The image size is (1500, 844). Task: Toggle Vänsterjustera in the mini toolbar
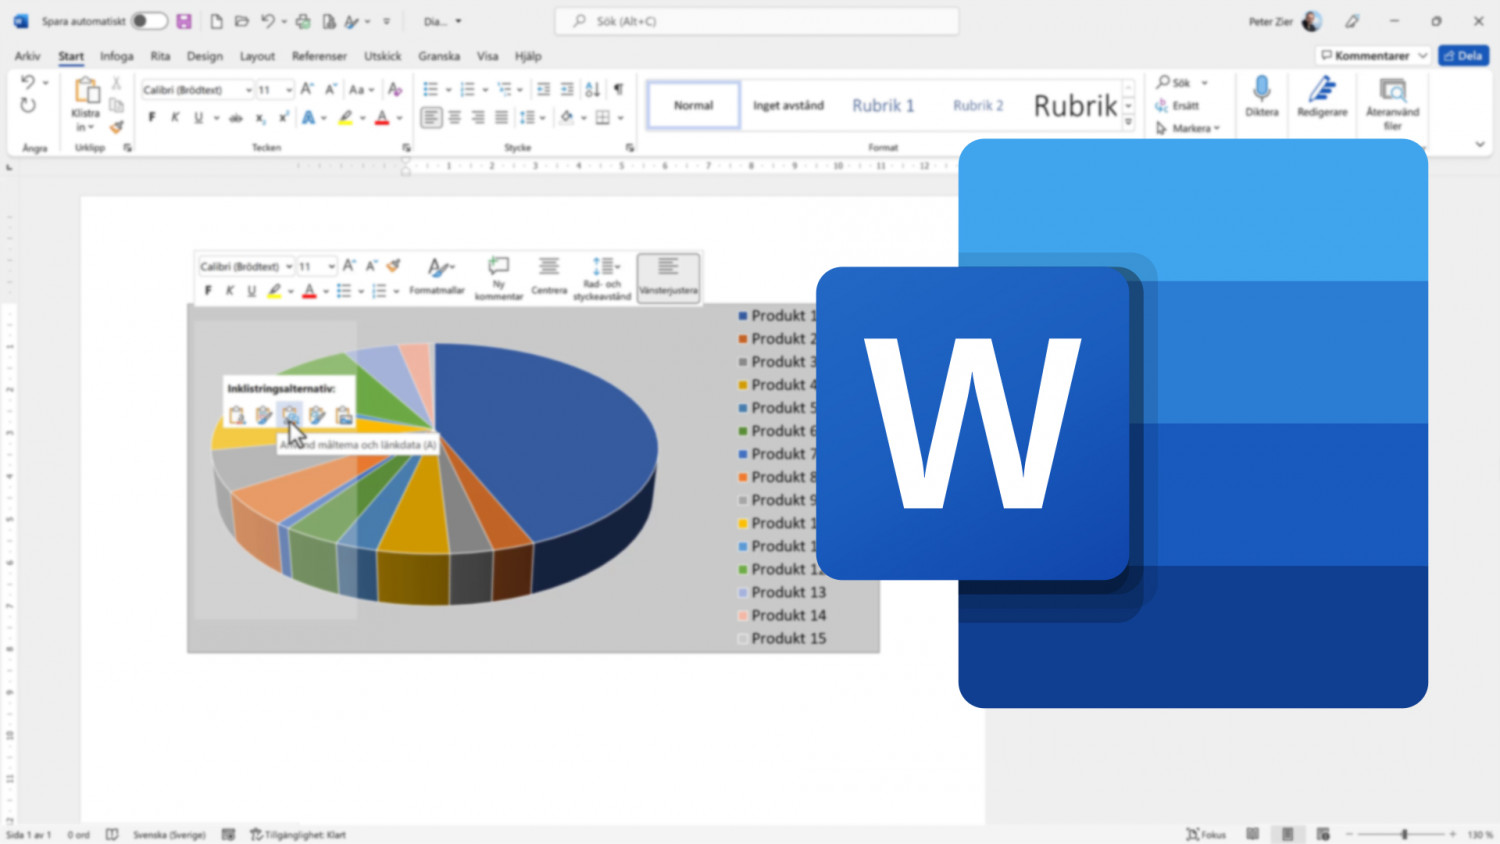click(668, 276)
